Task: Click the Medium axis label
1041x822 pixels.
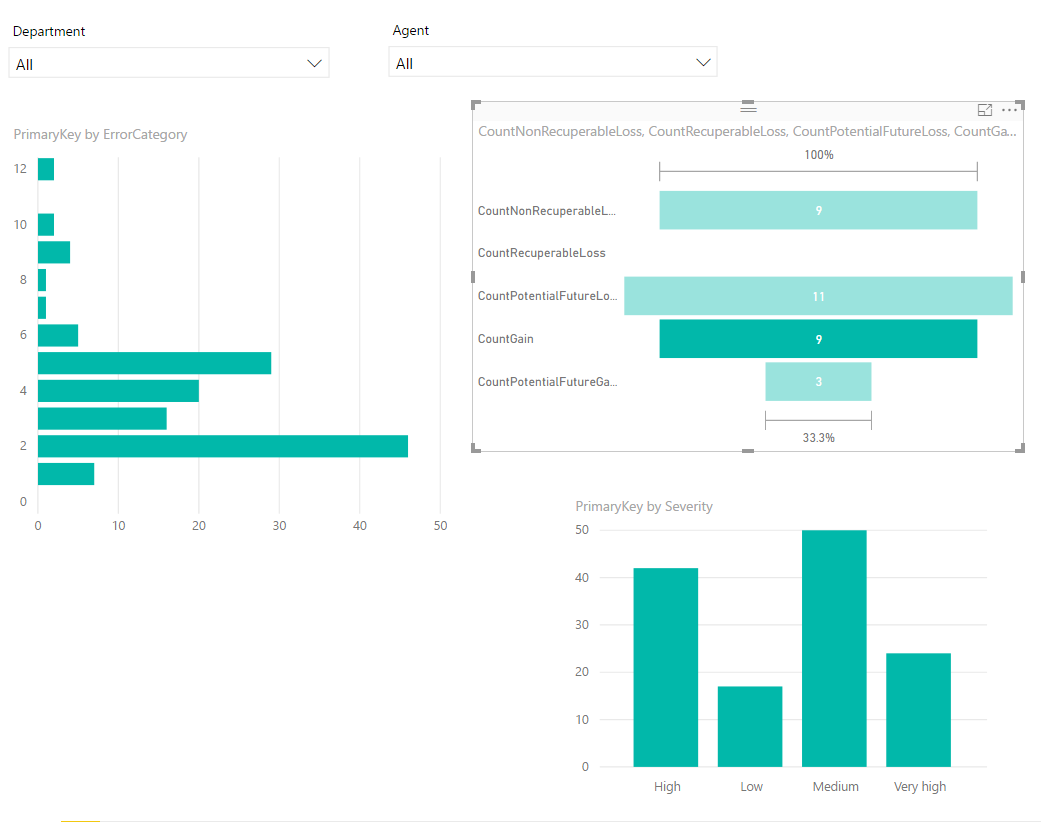Action: [835, 787]
